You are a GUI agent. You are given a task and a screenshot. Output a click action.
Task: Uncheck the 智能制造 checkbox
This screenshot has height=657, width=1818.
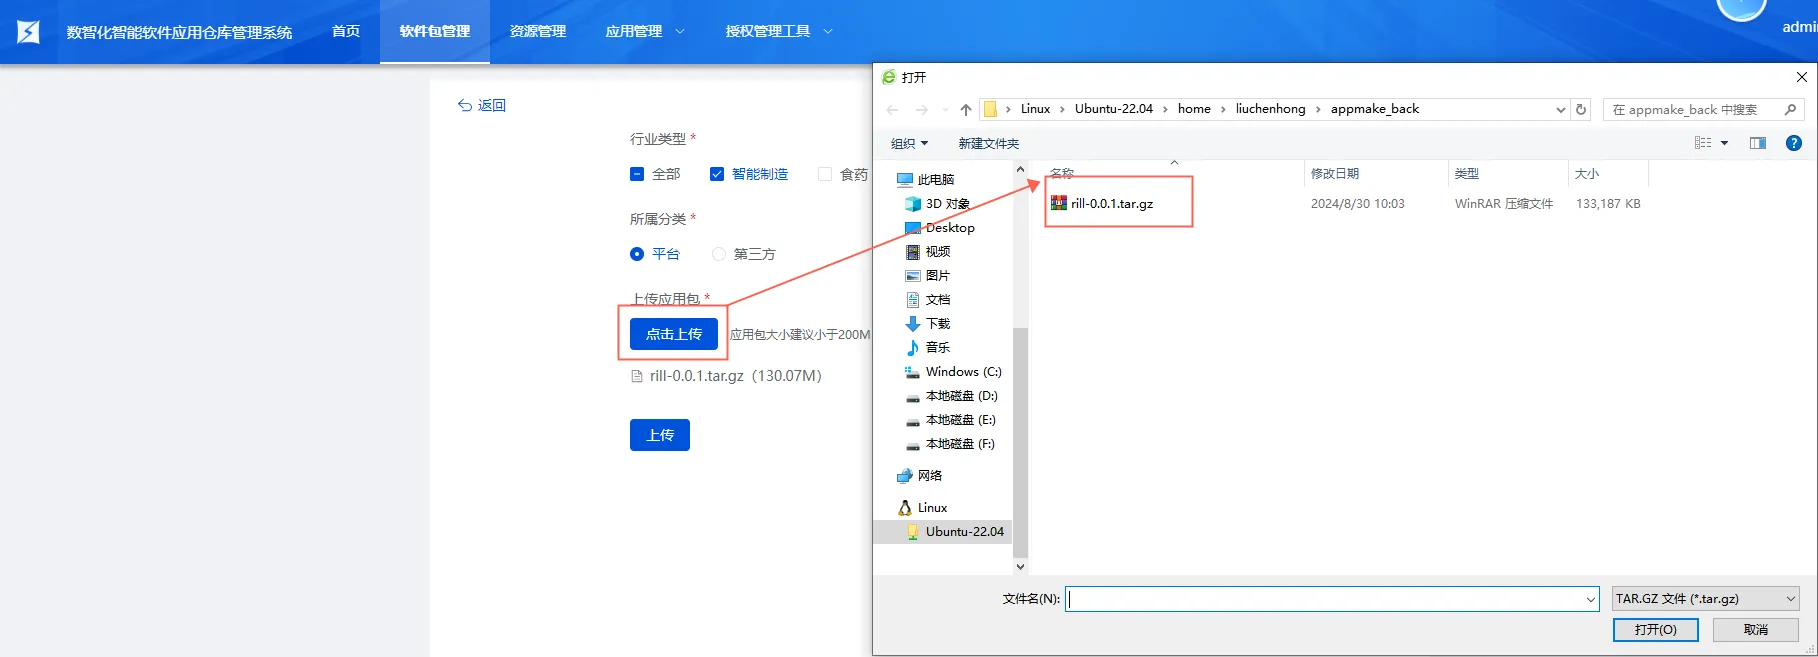click(717, 174)
